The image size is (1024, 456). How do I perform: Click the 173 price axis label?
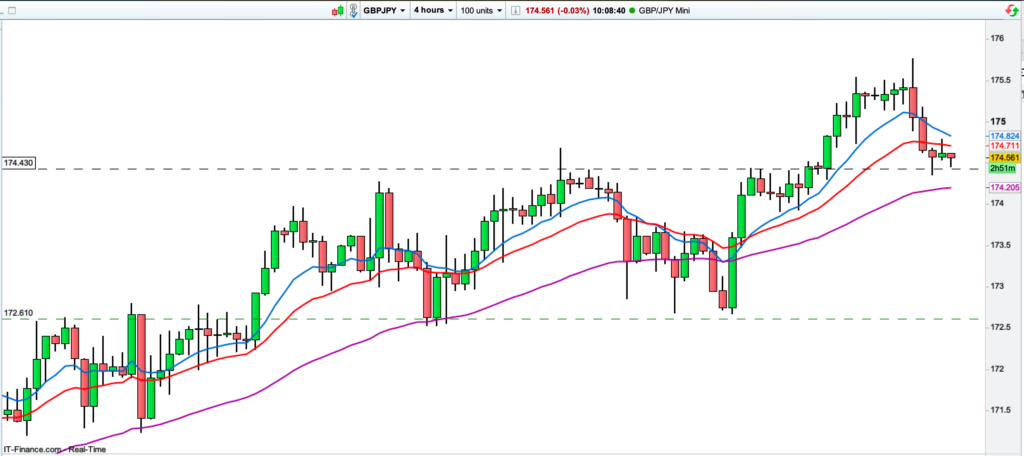tap(997, 286)
